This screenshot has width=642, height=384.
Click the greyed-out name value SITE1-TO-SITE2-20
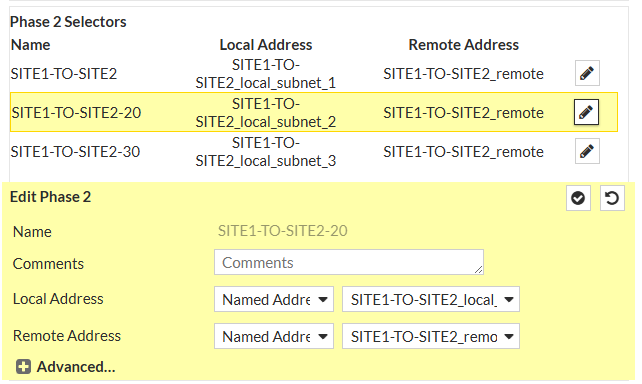pyautogui.click(x=283, y=231)
